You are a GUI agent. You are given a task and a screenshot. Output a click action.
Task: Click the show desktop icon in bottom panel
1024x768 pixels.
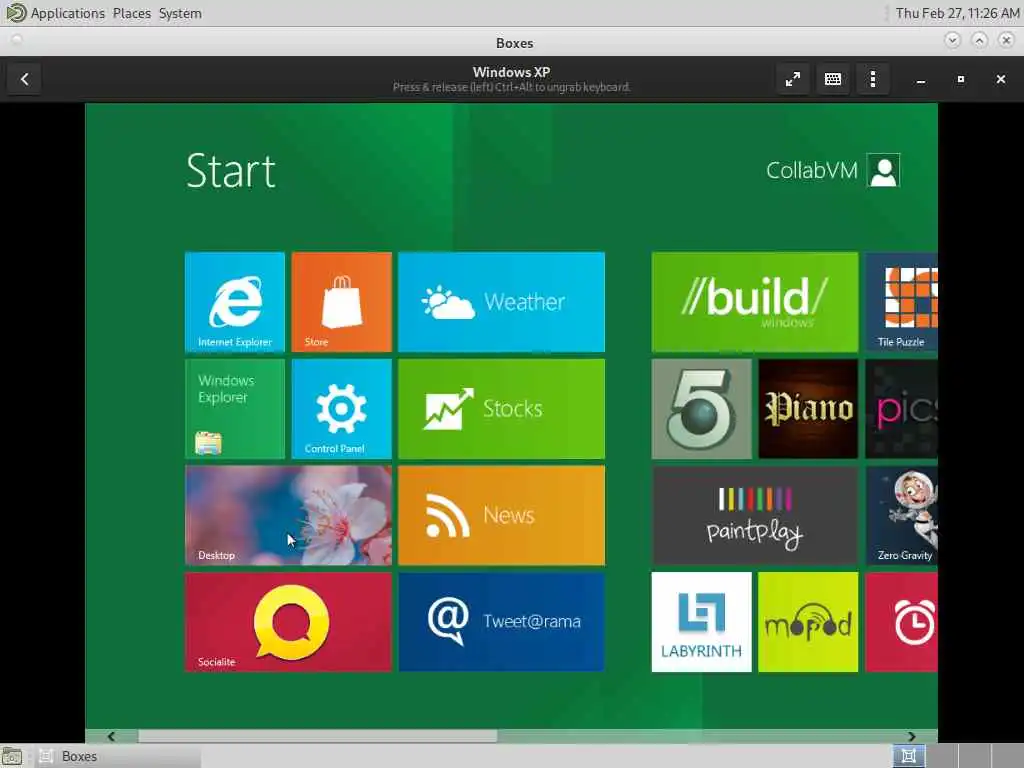(12, 756)
